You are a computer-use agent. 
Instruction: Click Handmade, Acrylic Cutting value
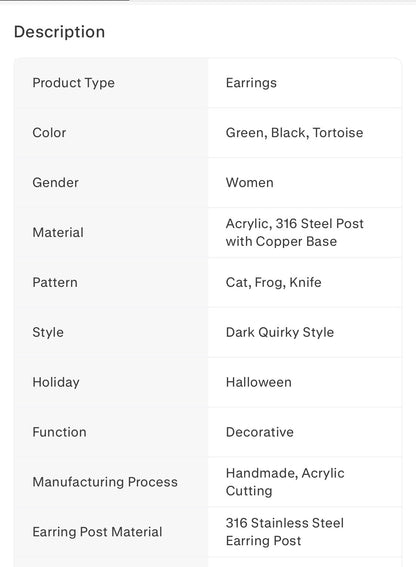(x=285, y=482)
